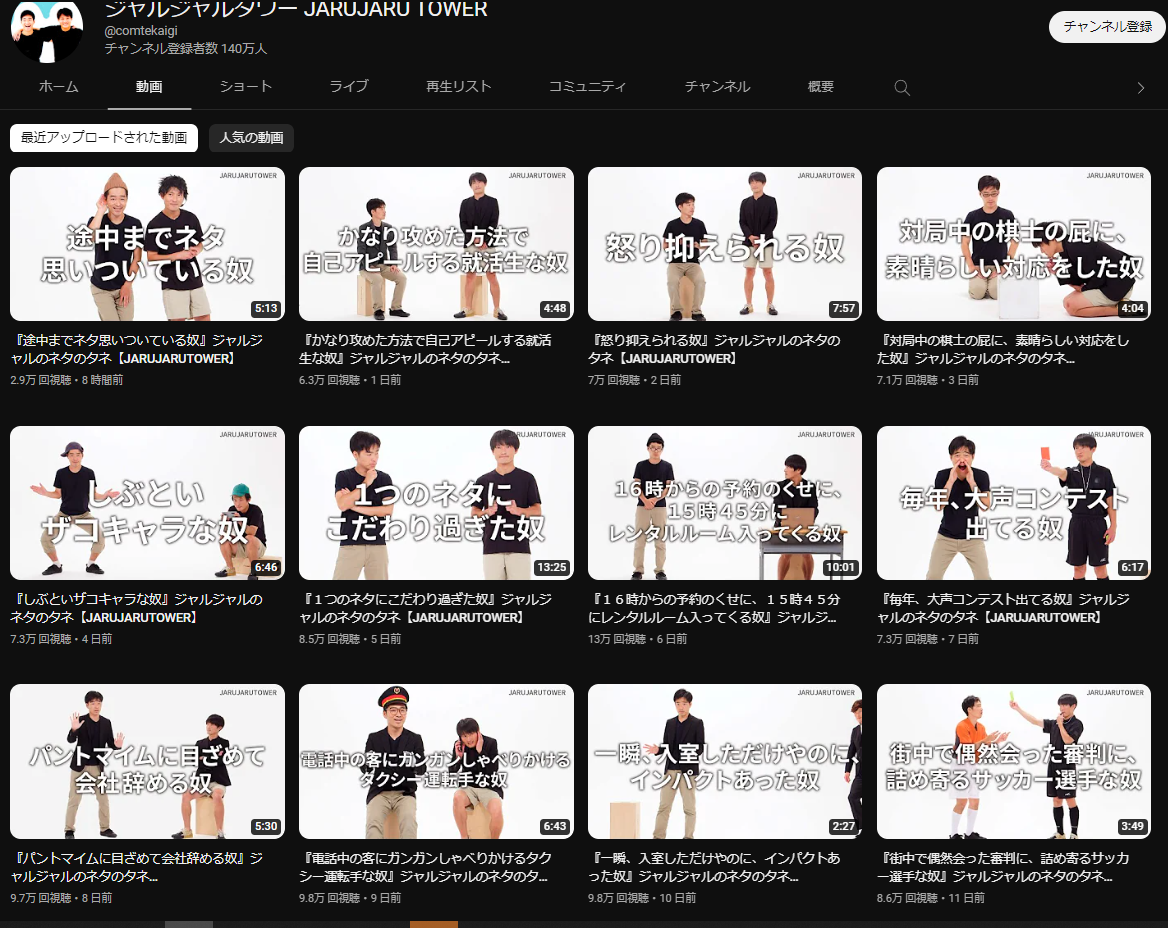
Task: Open the ショート tab
Action: pyautogui.click(x=246, y=86)
